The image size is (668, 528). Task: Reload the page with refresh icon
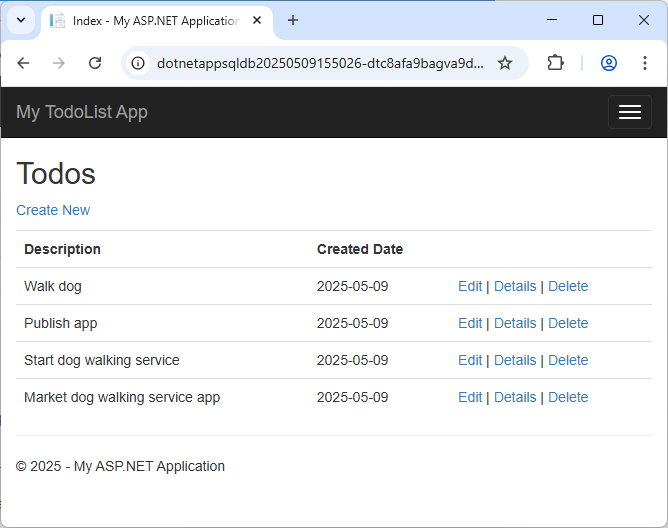95,63
